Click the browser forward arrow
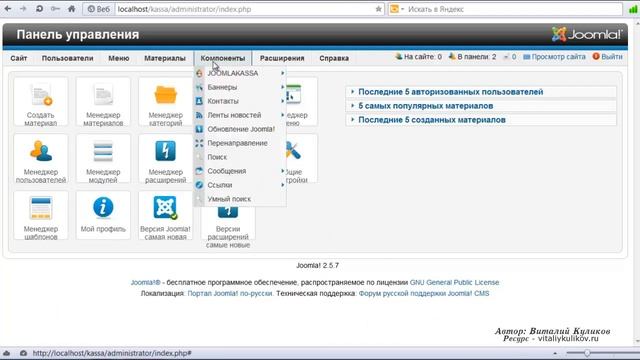The image size is (640, 360). pos(23,9)
